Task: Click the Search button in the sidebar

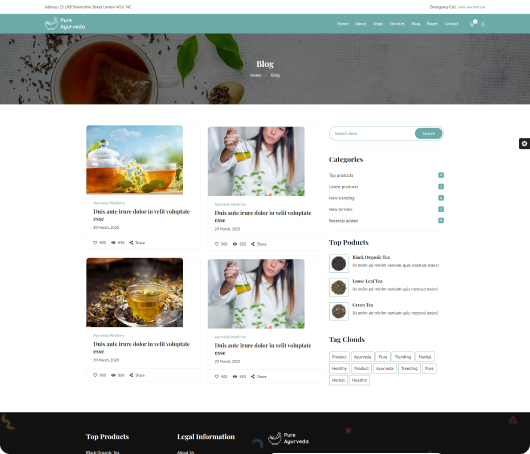Action: (428, 134)
